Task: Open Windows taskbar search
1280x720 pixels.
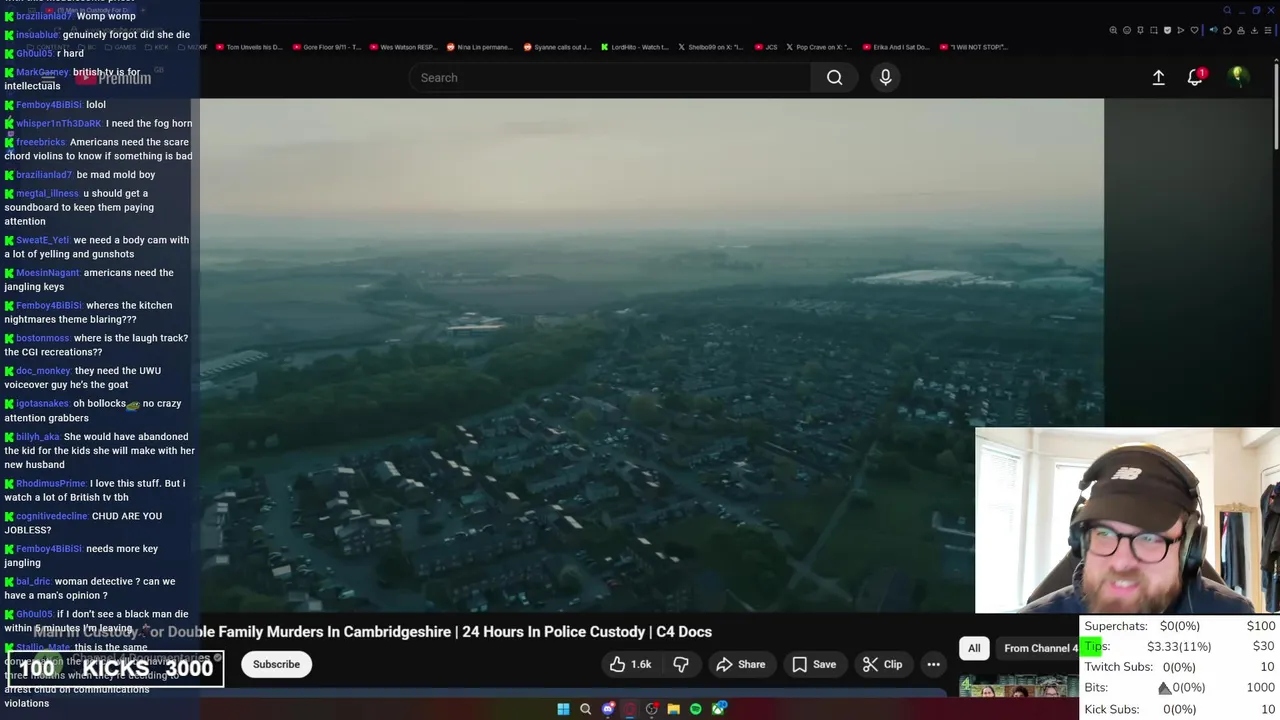Action: 585,709
